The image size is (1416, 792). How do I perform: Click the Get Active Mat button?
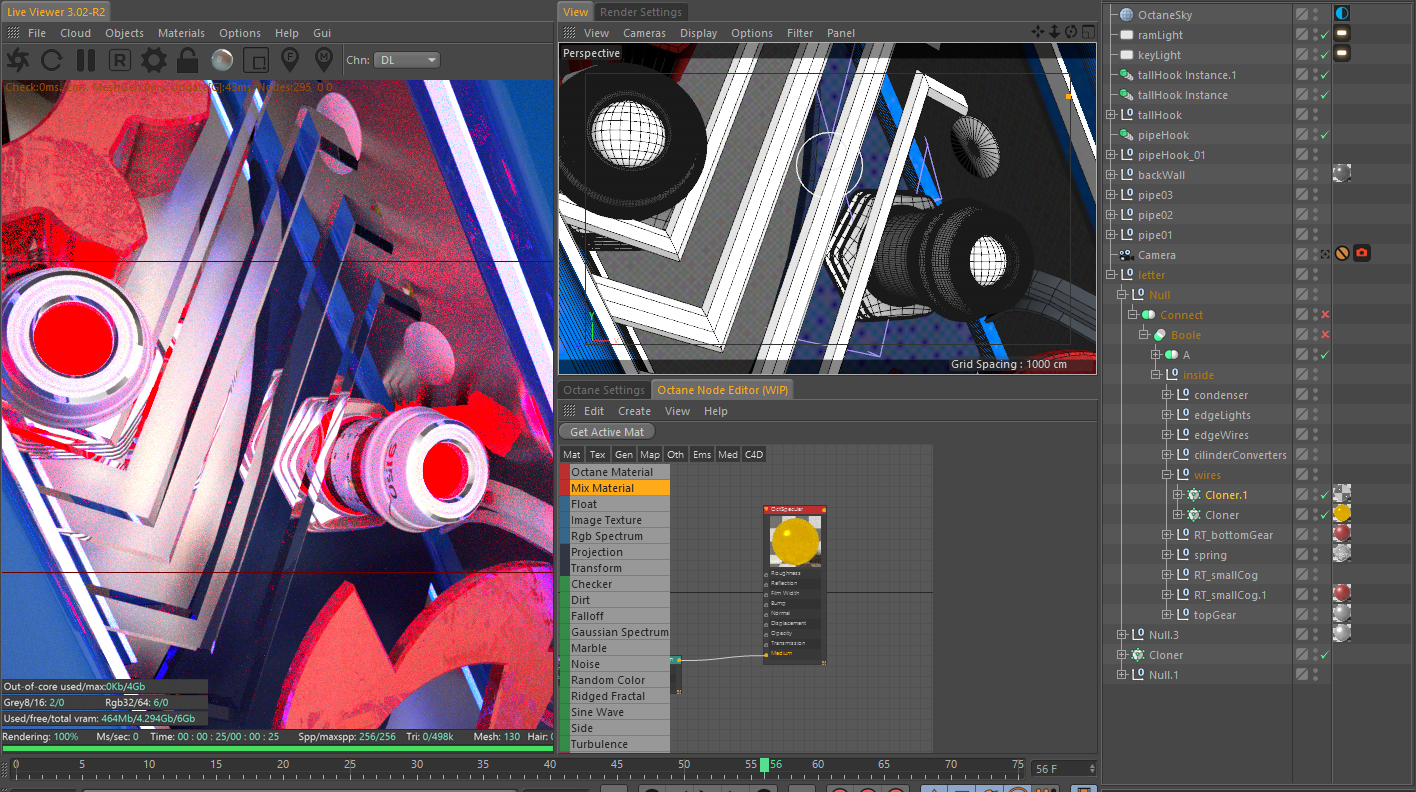(607, 432)
